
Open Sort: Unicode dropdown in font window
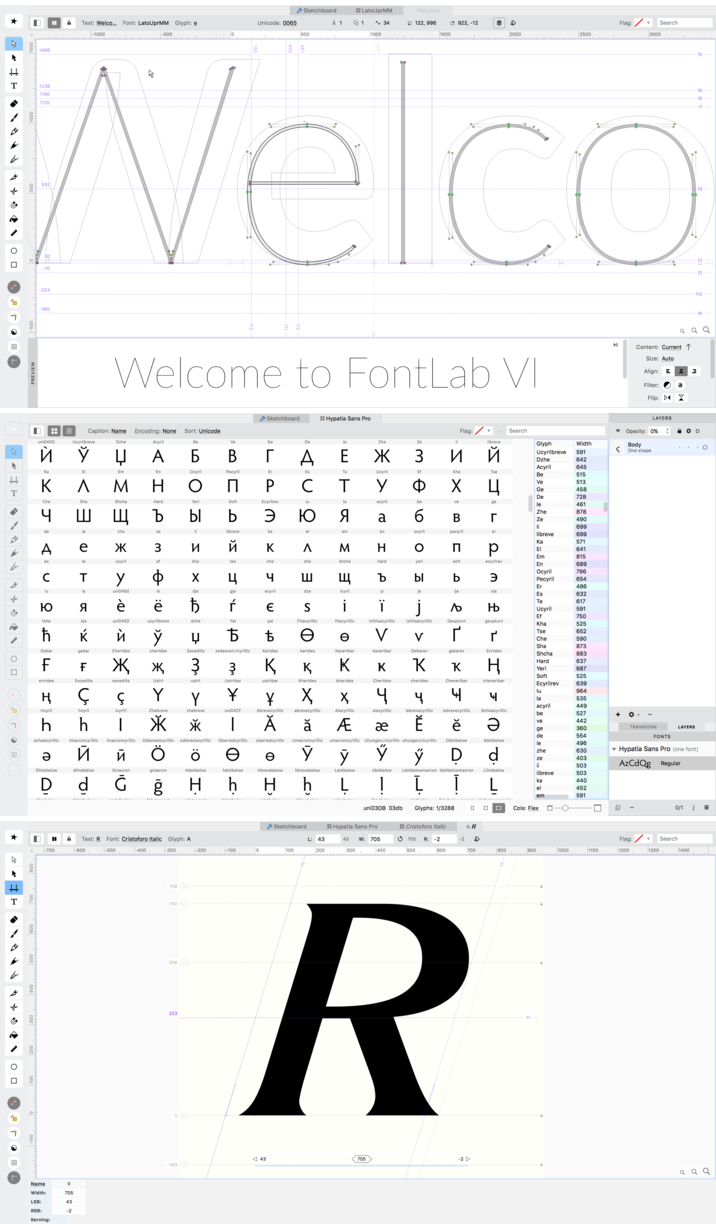coord(209,431)
